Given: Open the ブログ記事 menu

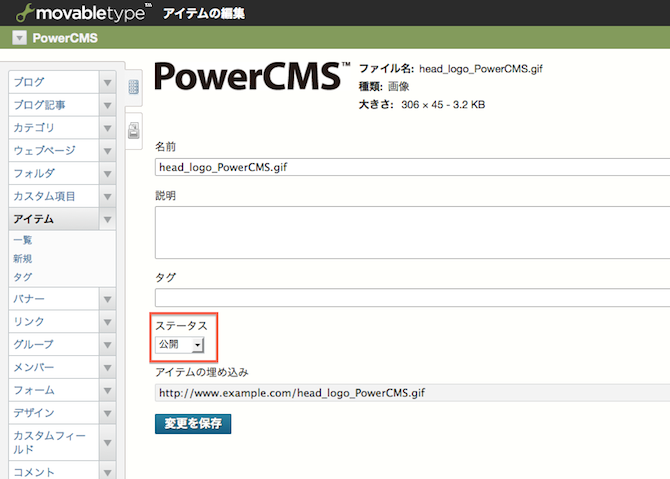Looking at the screenshot, I should (x=54, y=105).
